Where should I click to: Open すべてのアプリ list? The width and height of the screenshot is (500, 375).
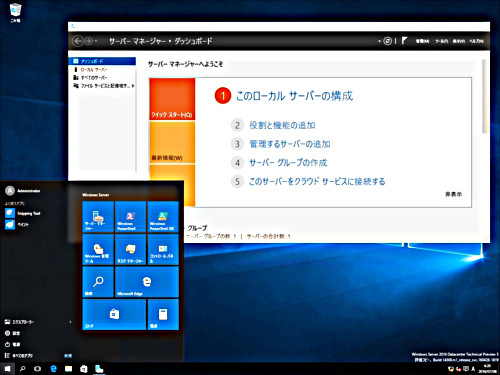click(x=19, y=356)
